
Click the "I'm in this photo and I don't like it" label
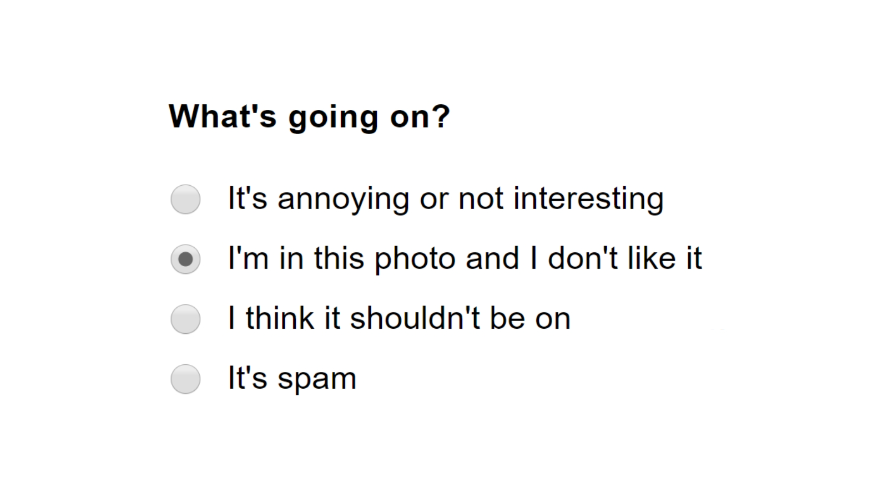click(465, 259)
